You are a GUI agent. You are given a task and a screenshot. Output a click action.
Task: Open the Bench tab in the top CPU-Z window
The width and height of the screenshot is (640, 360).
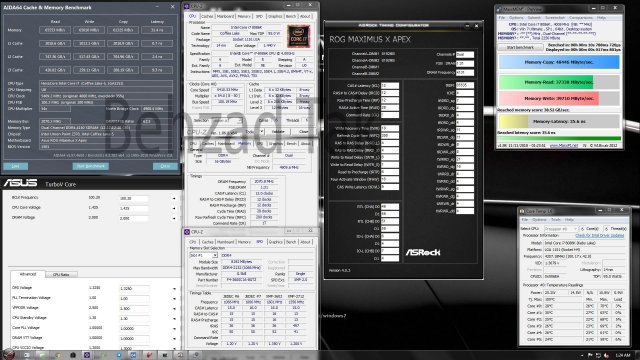click(291, 16)
